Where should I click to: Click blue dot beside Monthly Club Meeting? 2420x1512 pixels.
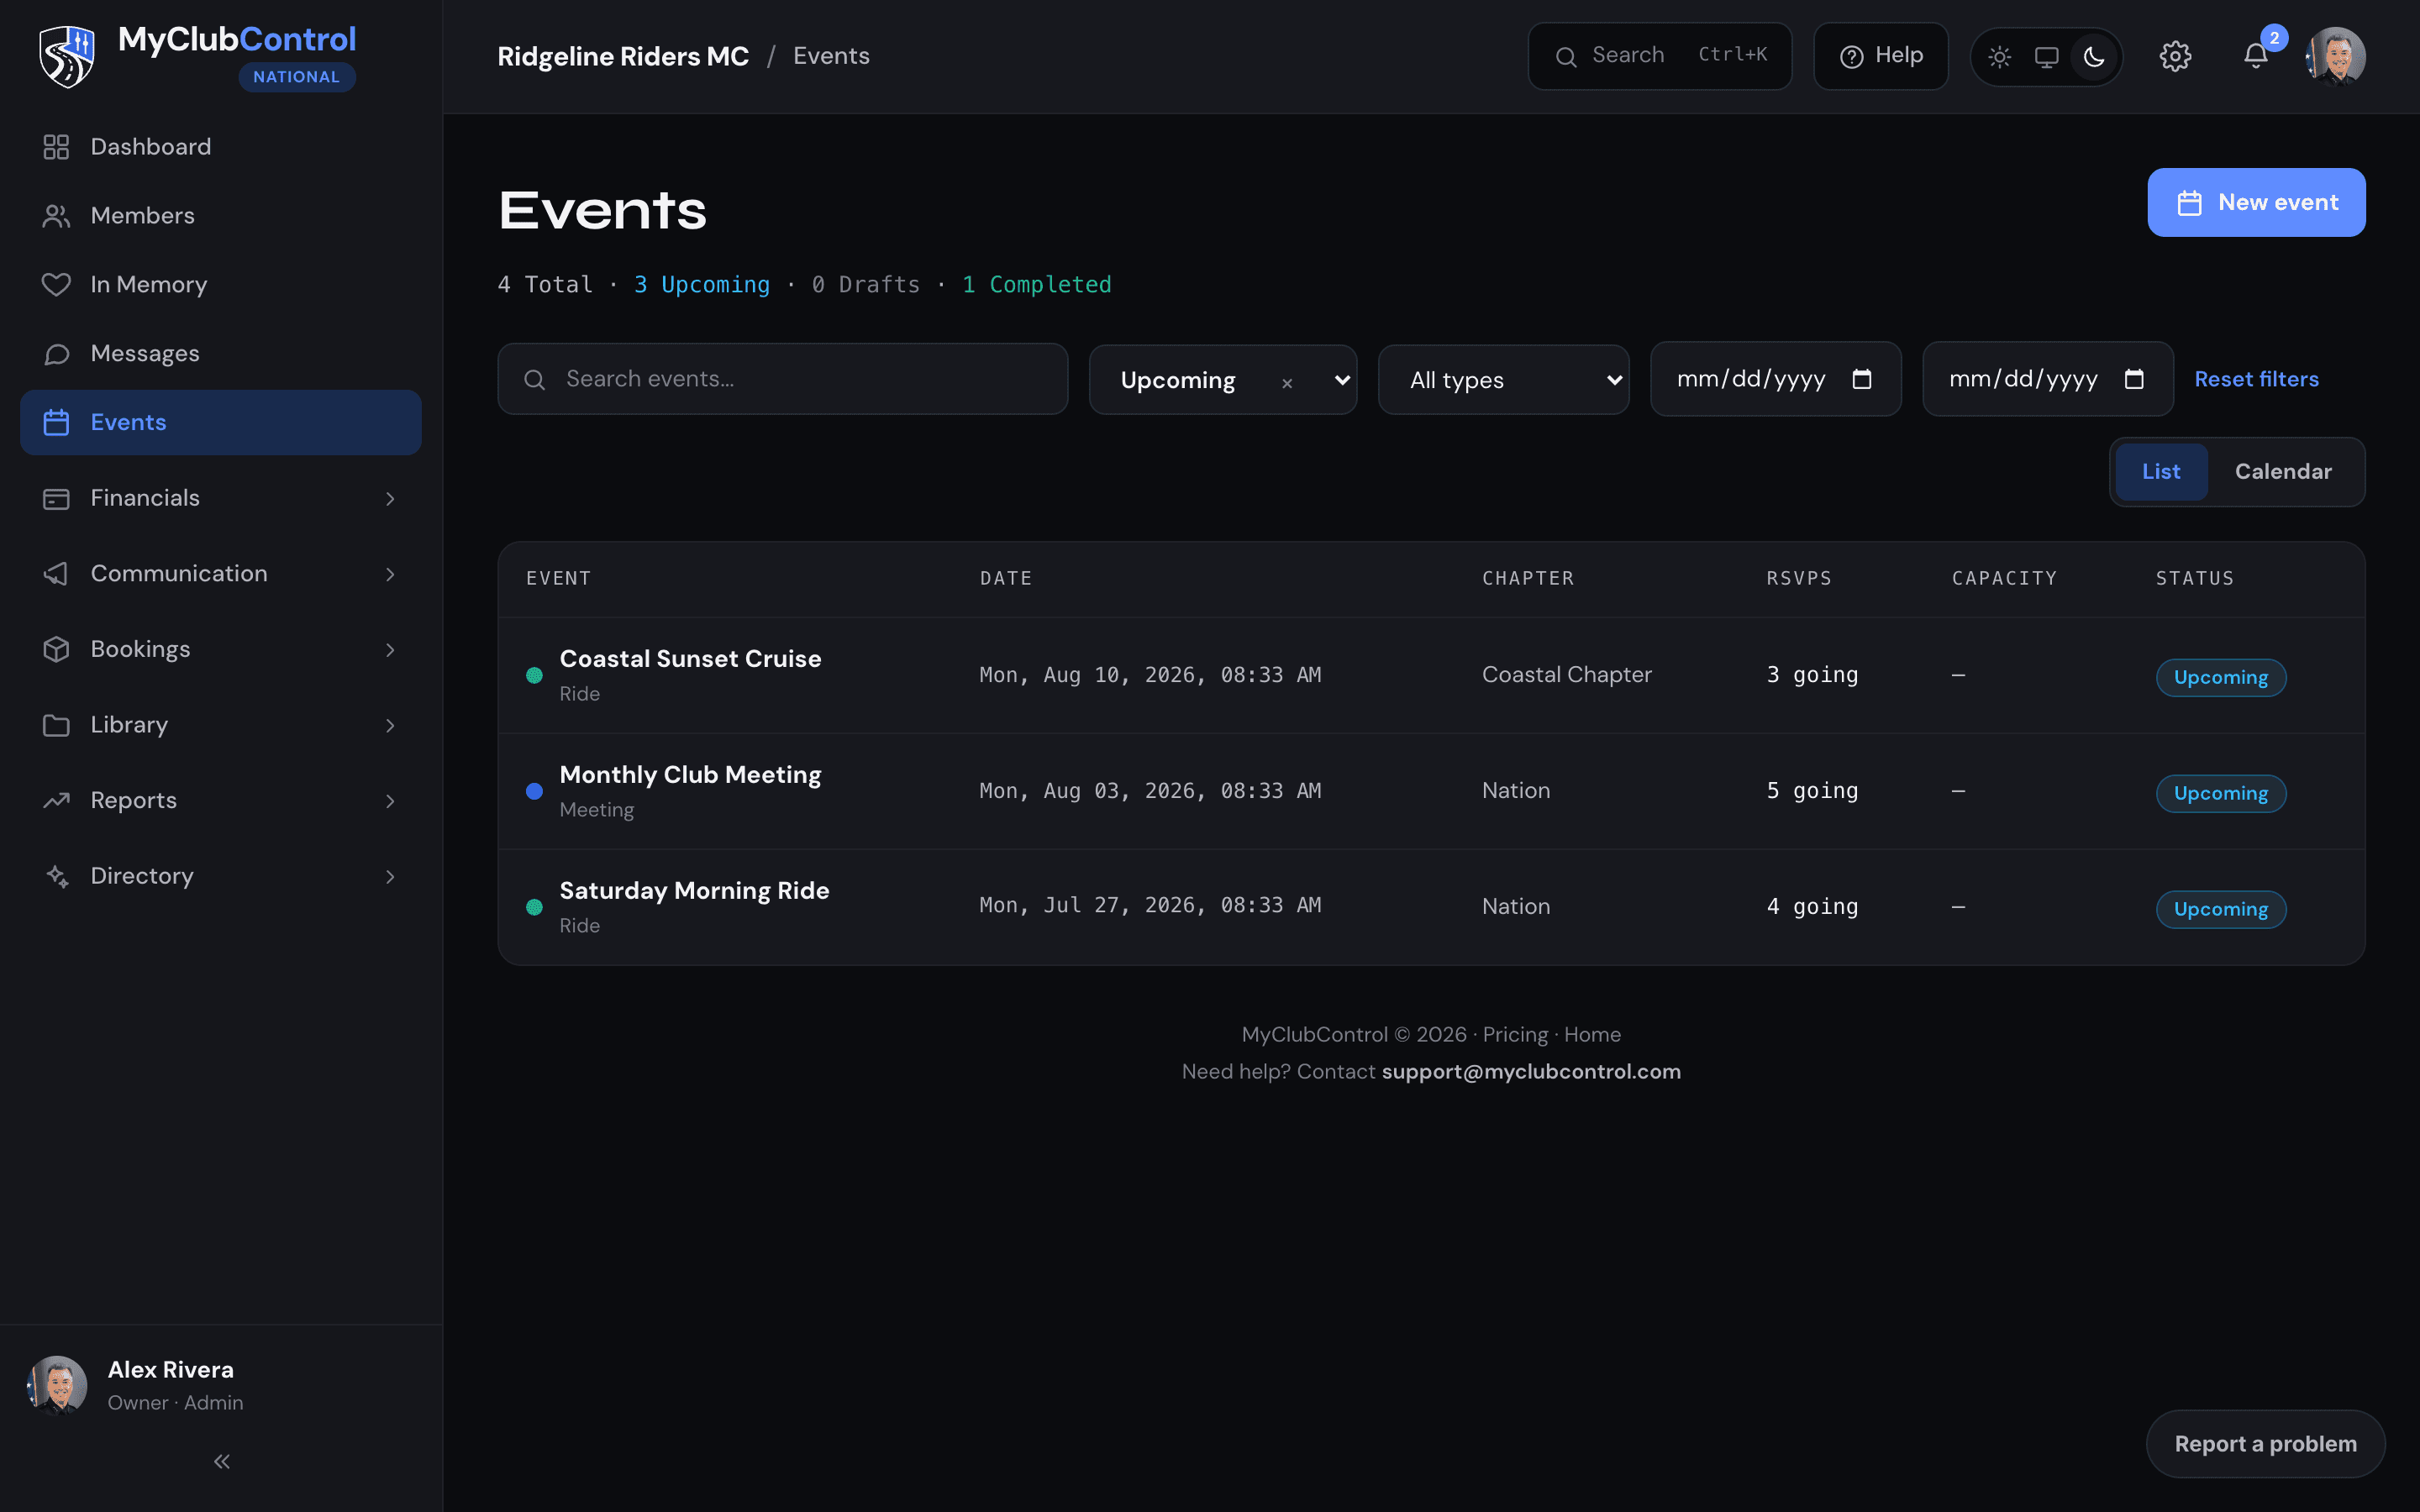tap(534, 791)
